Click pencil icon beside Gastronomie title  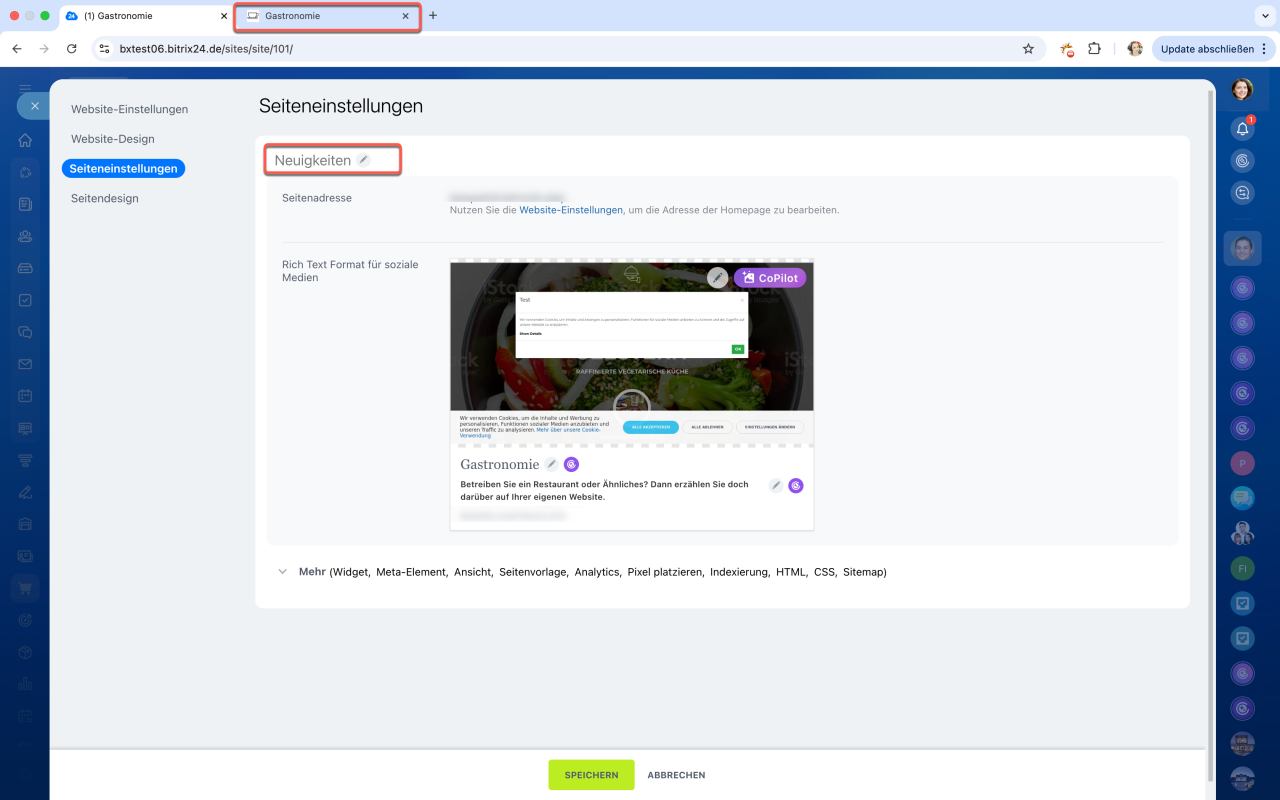(551, 464)
